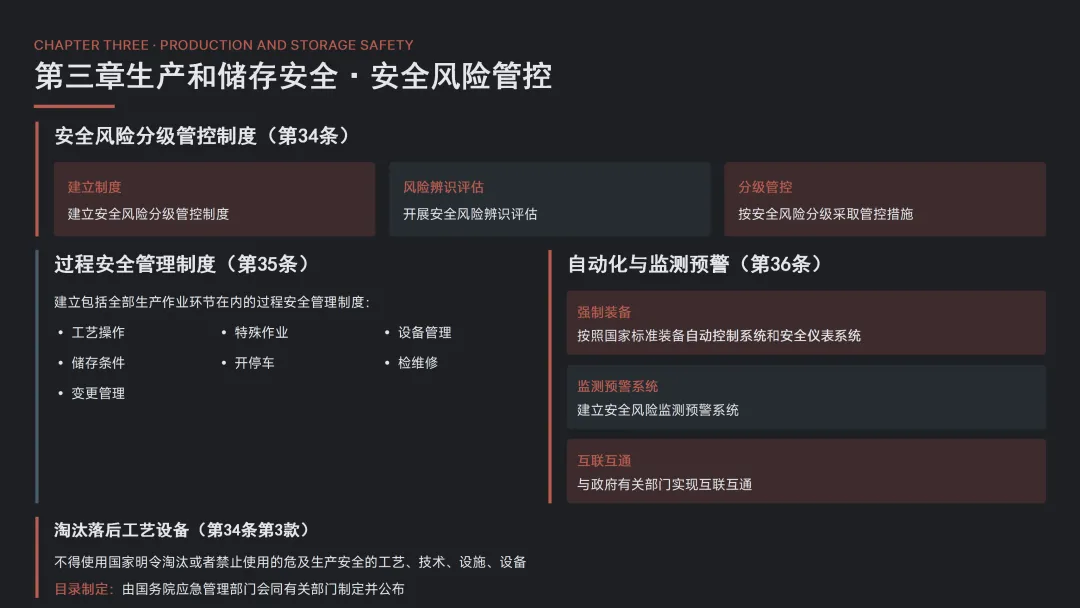Select the 自动化与监测预警（第36条） heading
Image resolution: width=1080 pixels, height=608 pixels.
click(x=695, y=264)
